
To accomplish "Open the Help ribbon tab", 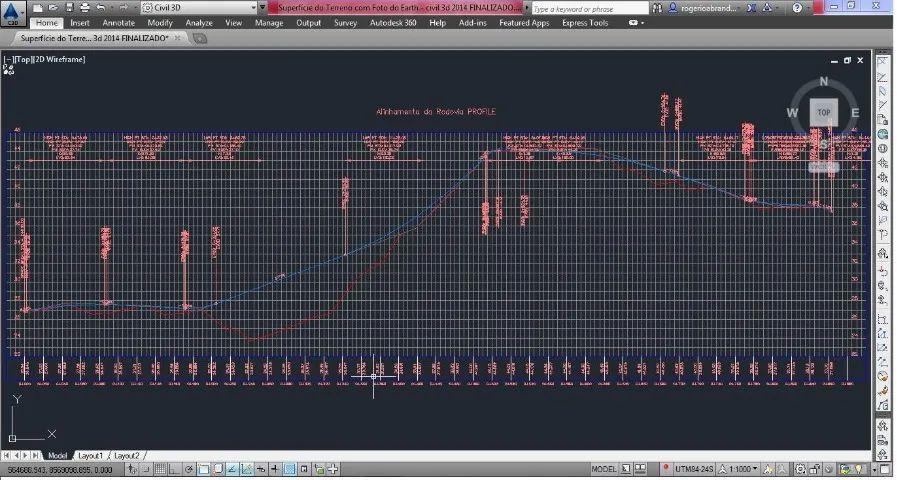I will tap(437, 23).
